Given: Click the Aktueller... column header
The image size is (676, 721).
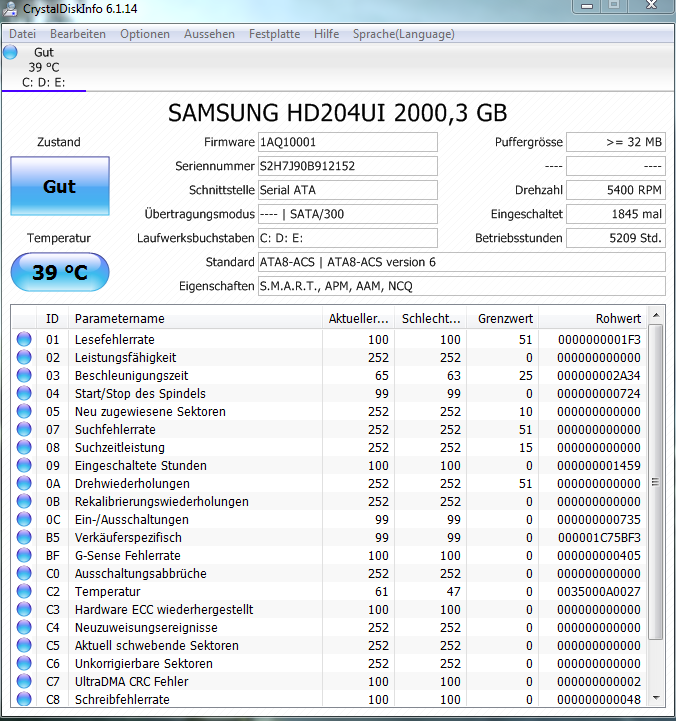Looking at the screenshot, I should point(358,318).
